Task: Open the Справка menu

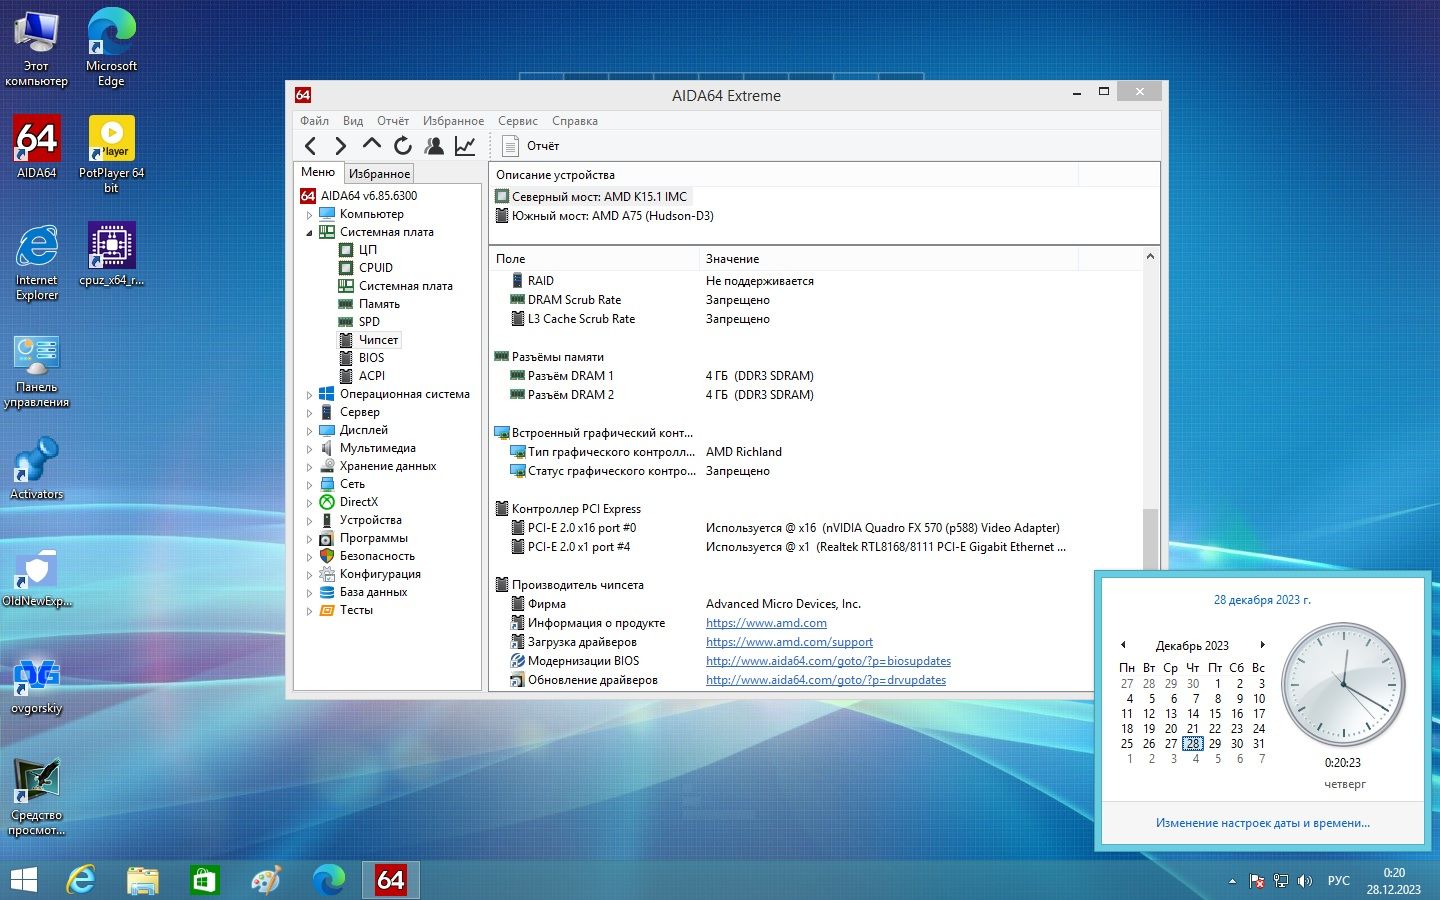Action: (x=575, y=121)
